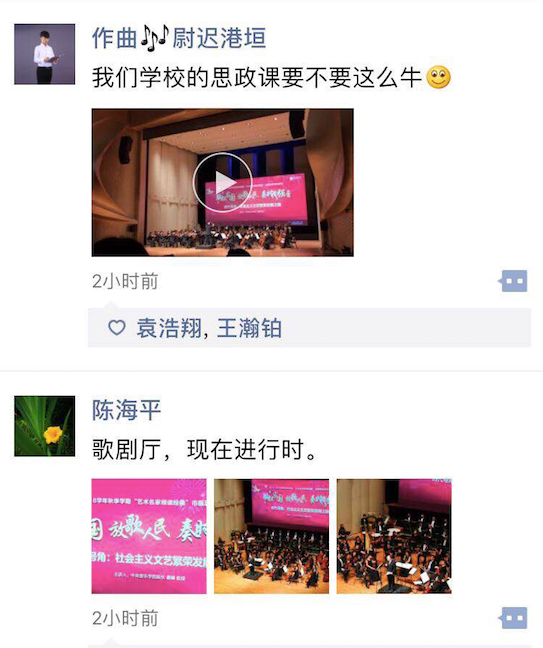Select the 歌剧厅 post text
The image size is (543, 648).
click(x=205, y=450)
